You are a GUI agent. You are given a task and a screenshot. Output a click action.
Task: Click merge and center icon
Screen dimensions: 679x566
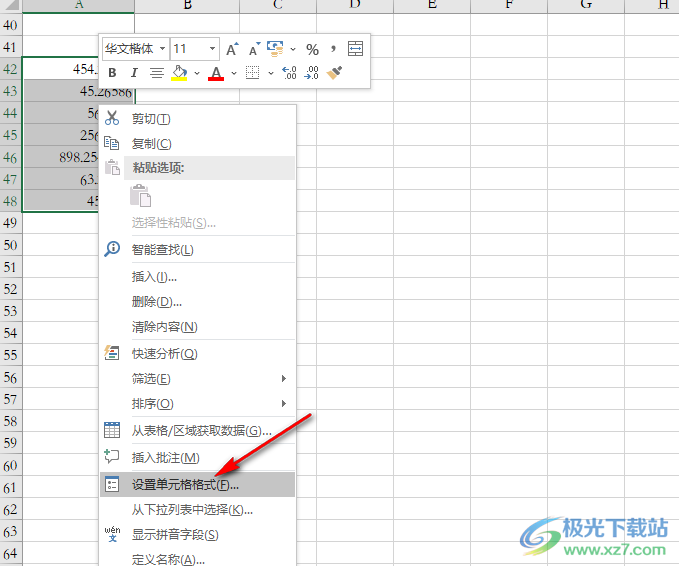click(356, 49)
